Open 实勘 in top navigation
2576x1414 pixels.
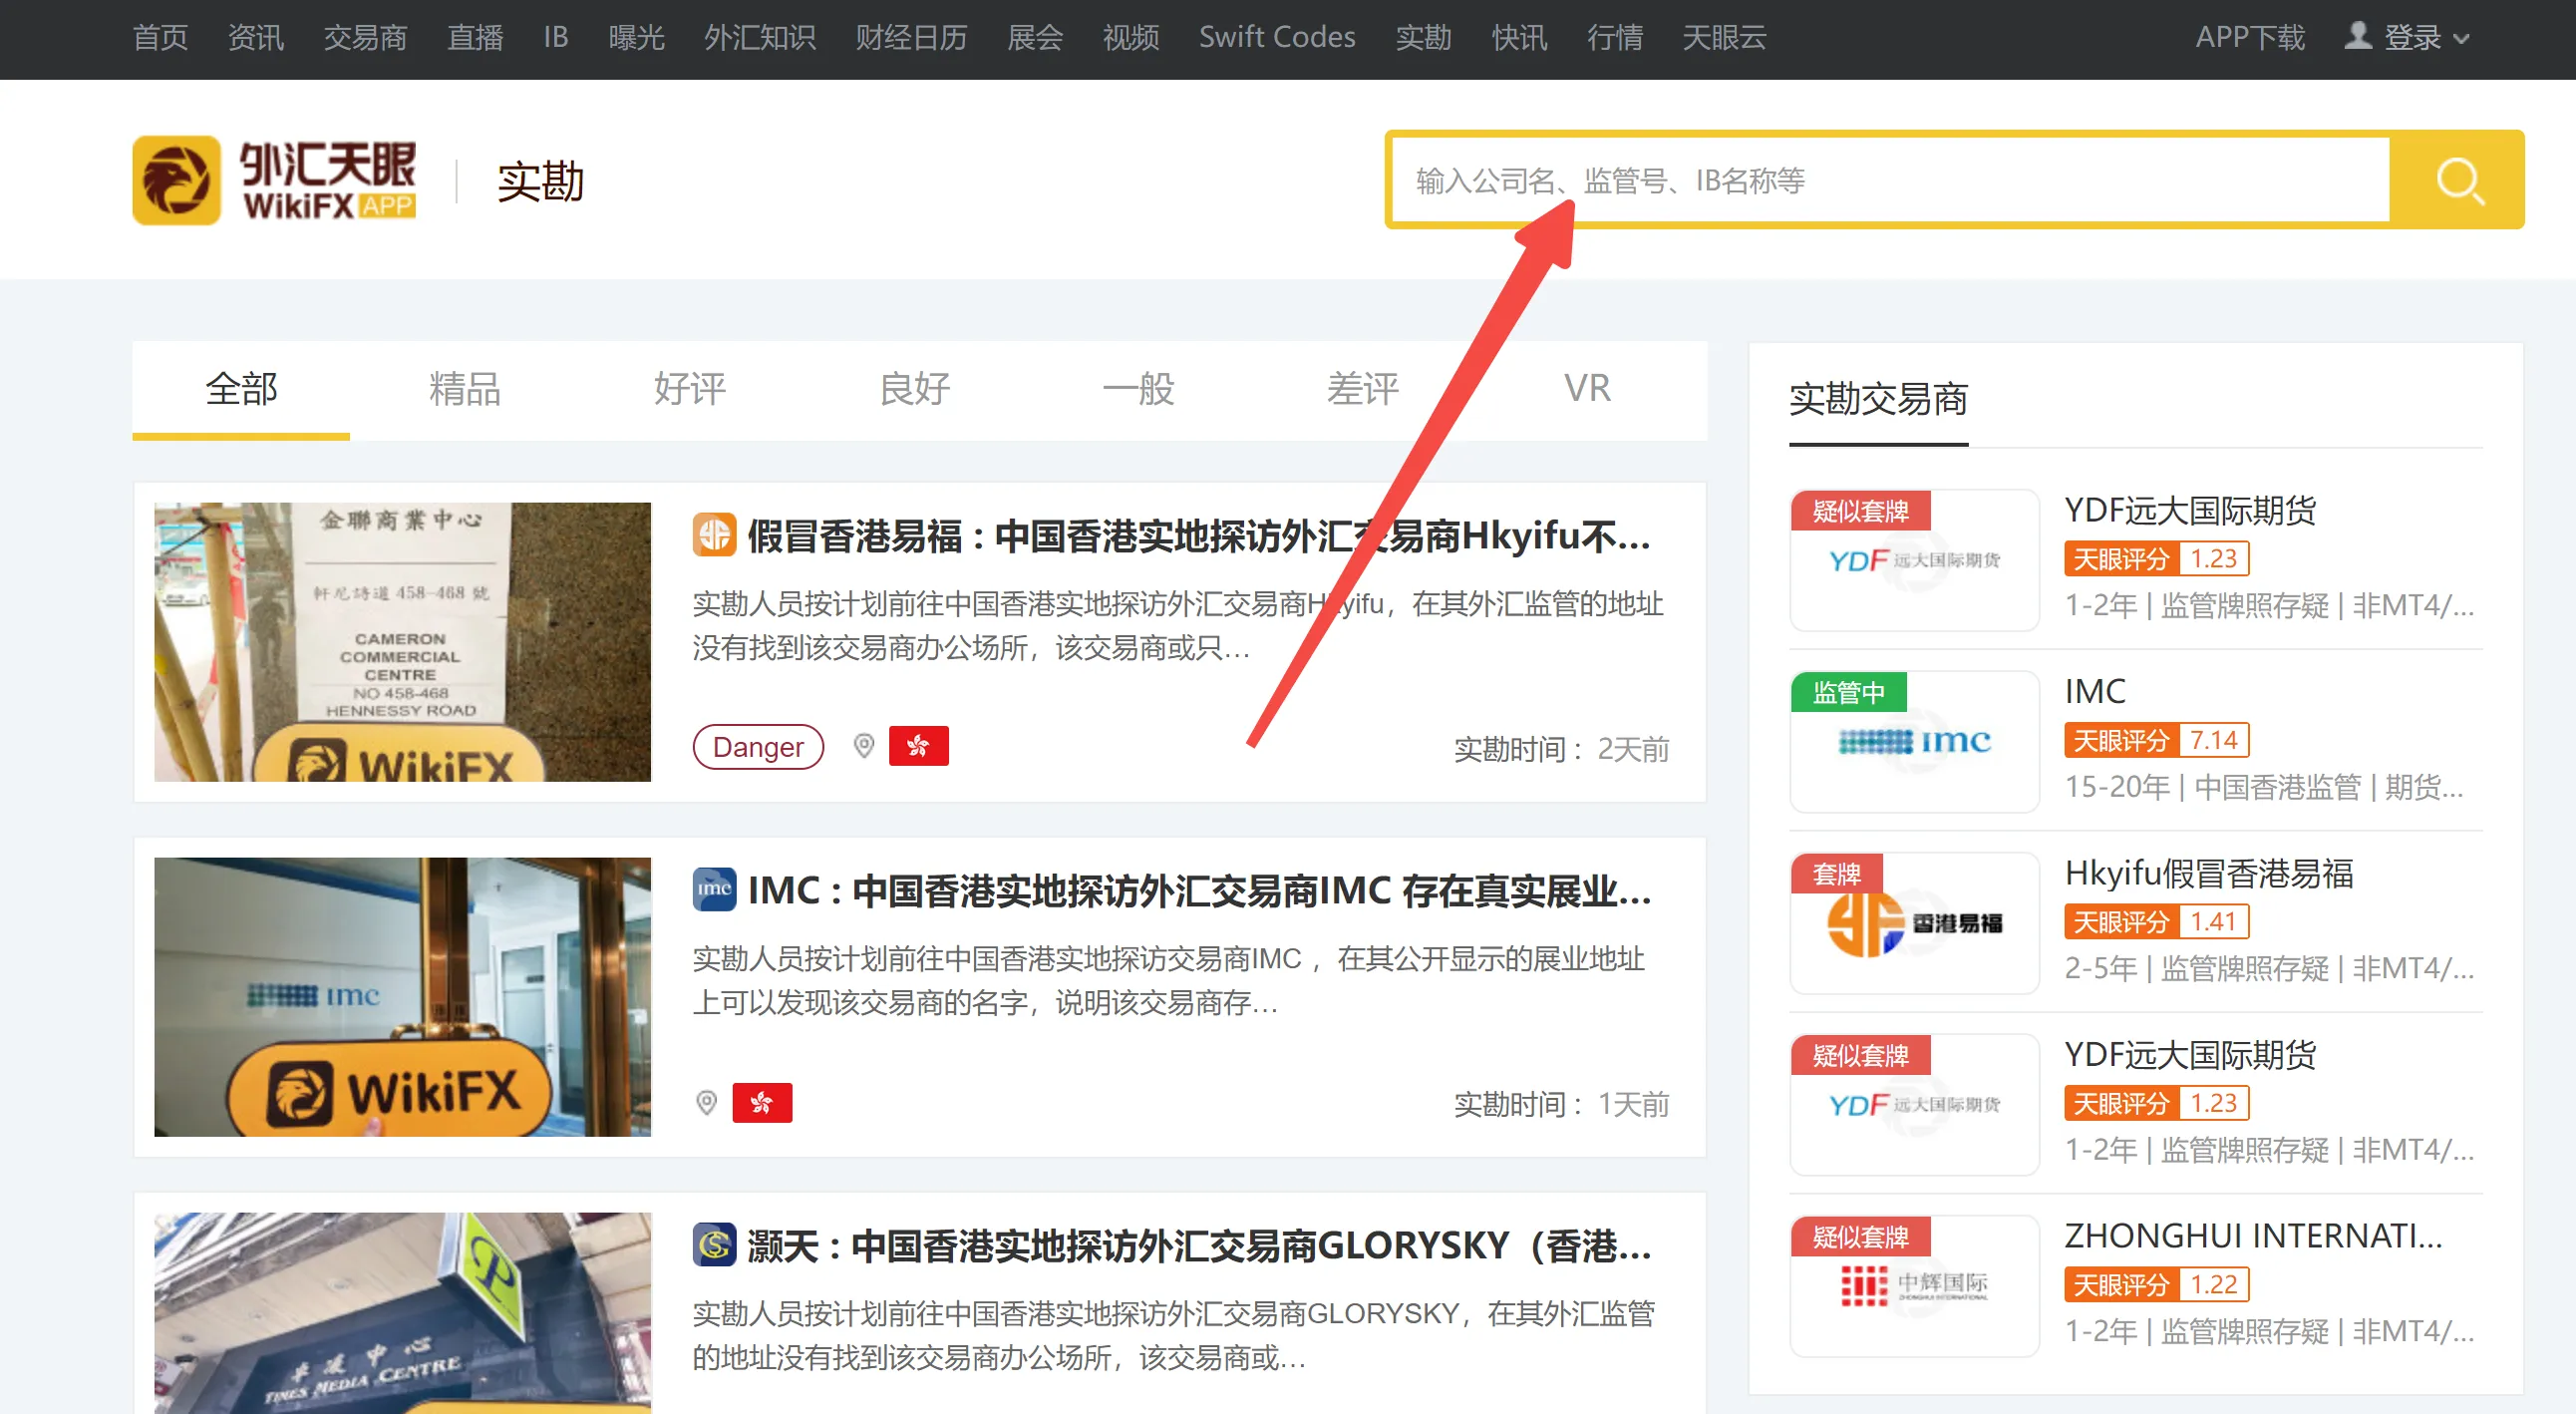coord(1423,37)
